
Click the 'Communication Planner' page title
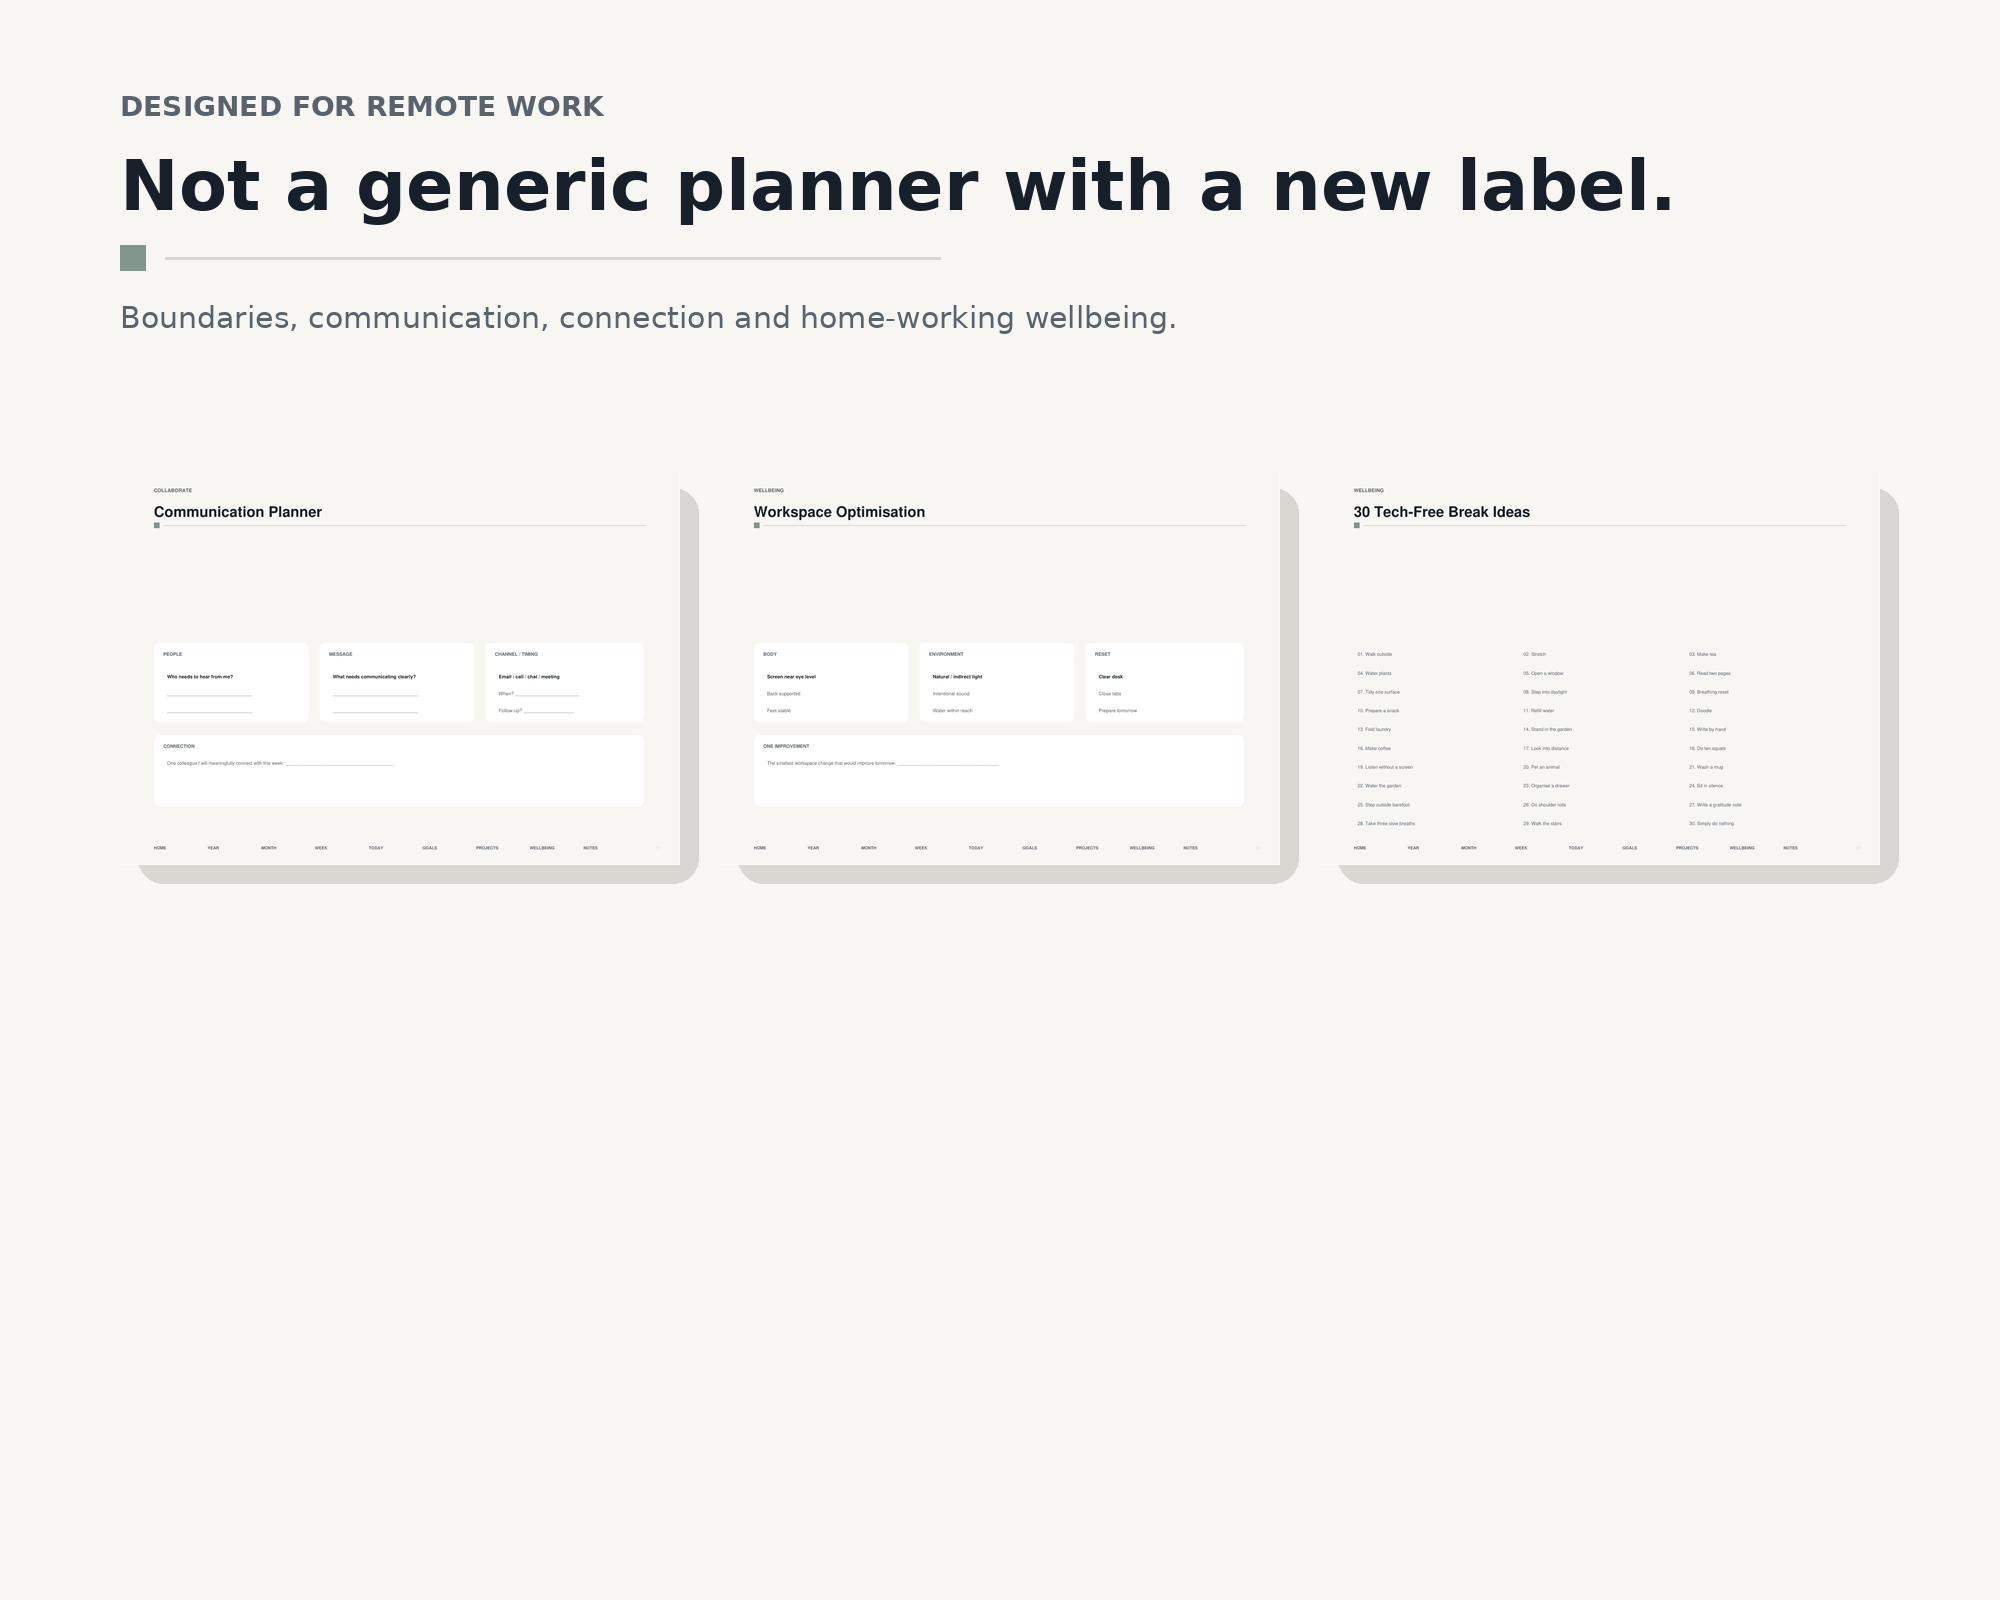pyautogui.click(x=238, y=512)
